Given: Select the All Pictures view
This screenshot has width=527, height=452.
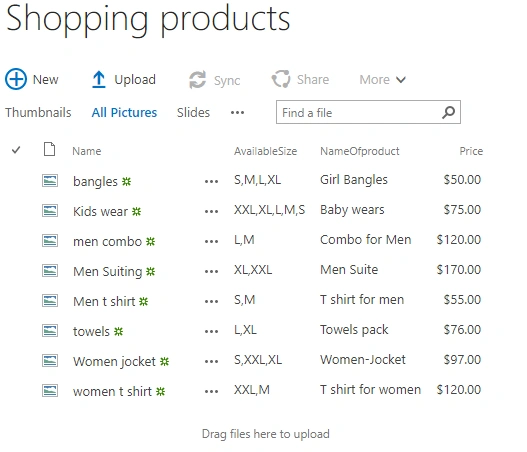Looking at the screenshot, I should 124,113.
